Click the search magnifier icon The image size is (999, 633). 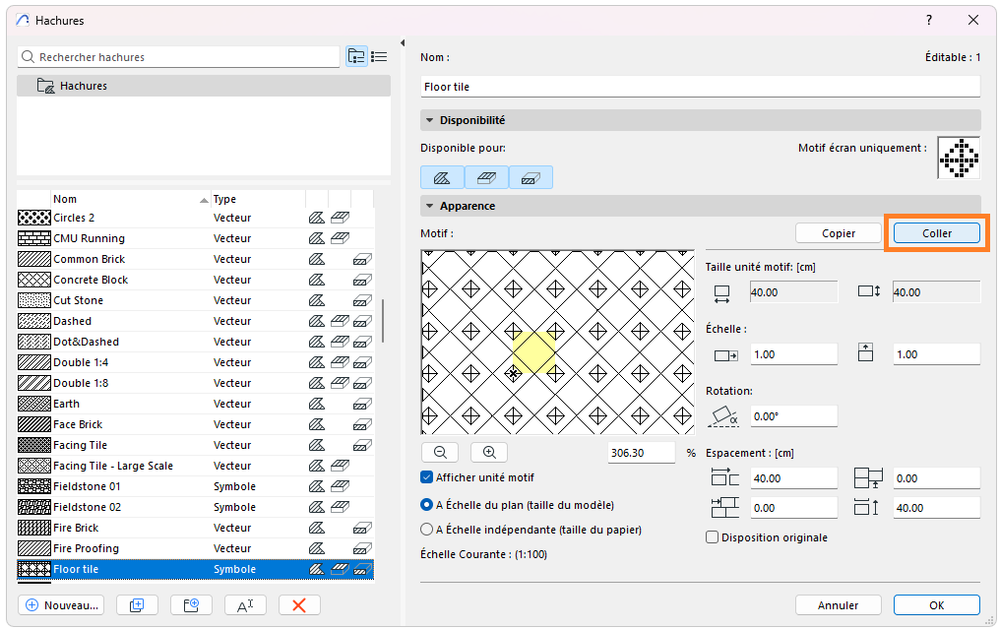pos(28,57)
